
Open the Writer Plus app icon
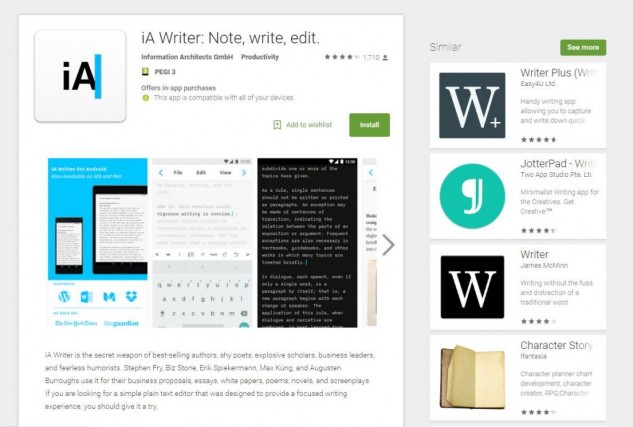(472, 105)
